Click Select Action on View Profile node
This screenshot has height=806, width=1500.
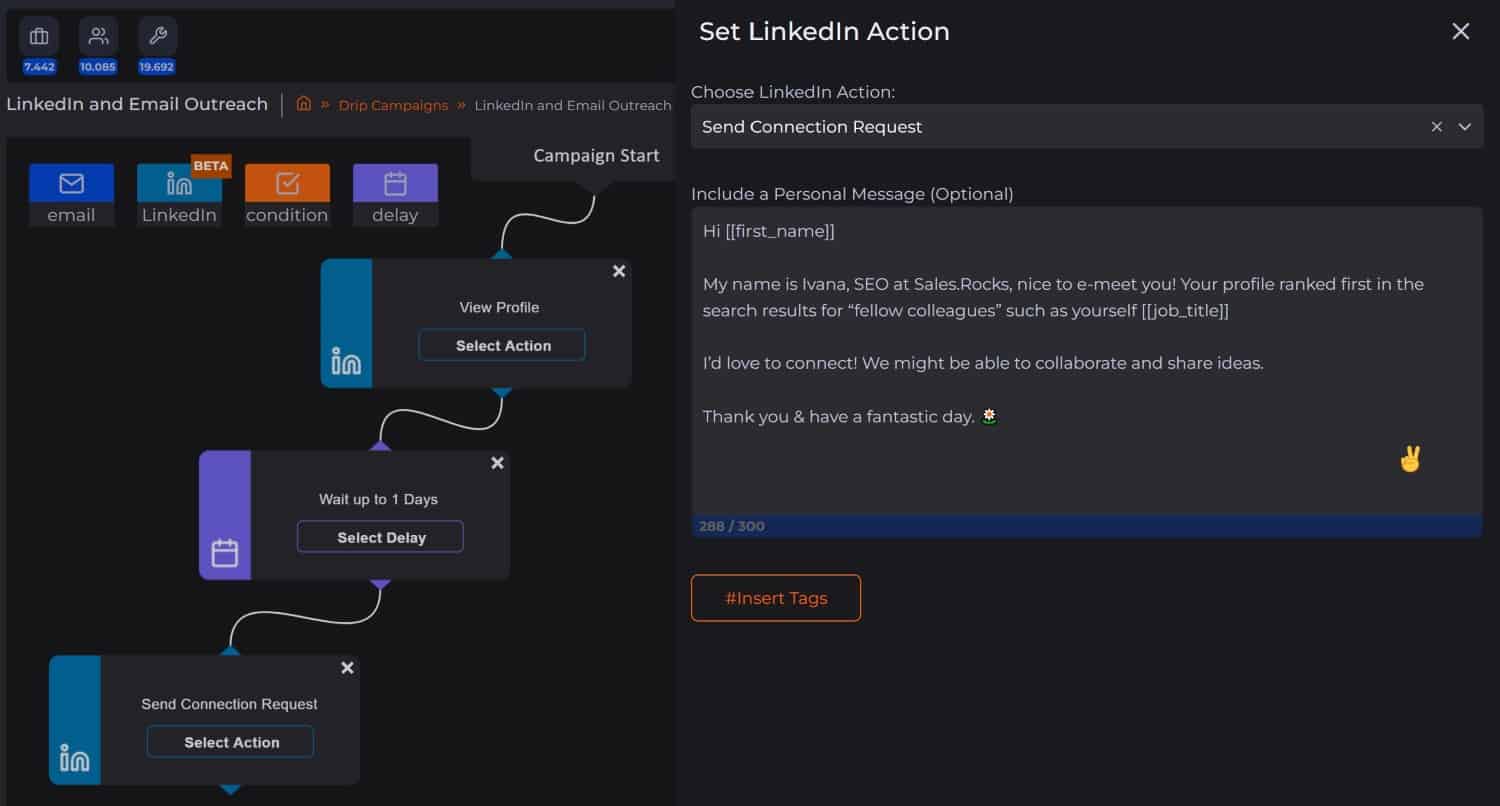tap(502, 345)
